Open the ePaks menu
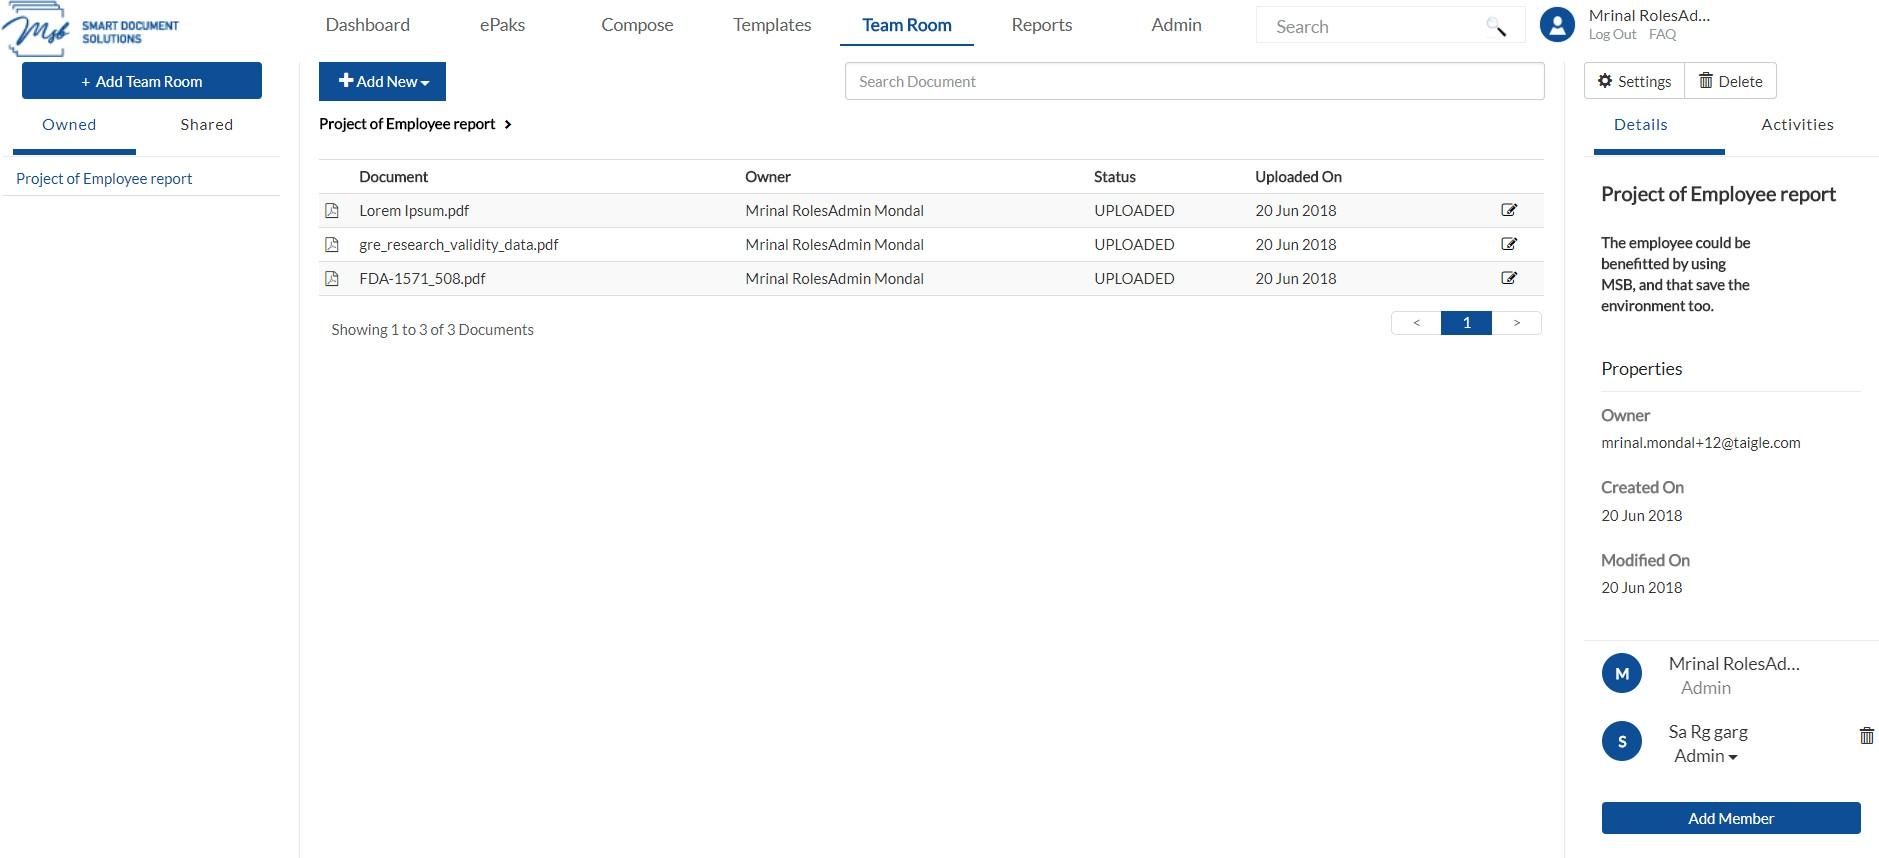The width and height of the screenshot is (1879, 858). [502, 25]
